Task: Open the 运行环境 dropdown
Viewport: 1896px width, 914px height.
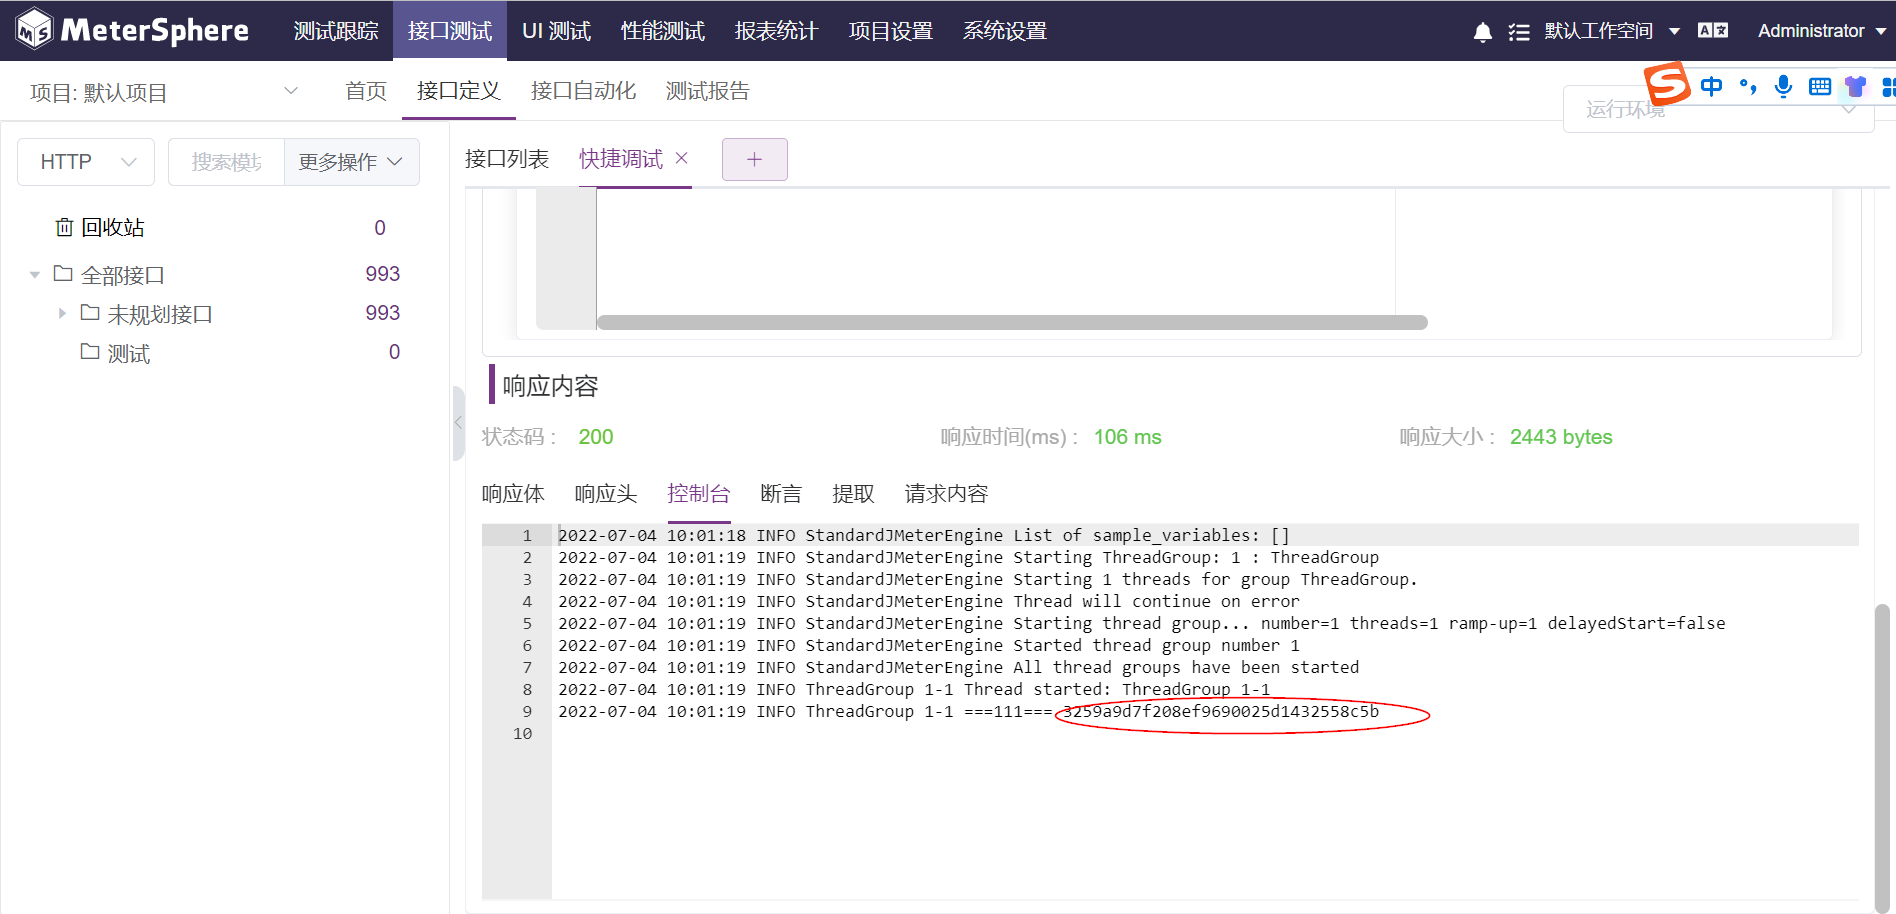Action: pos(1718,109)
